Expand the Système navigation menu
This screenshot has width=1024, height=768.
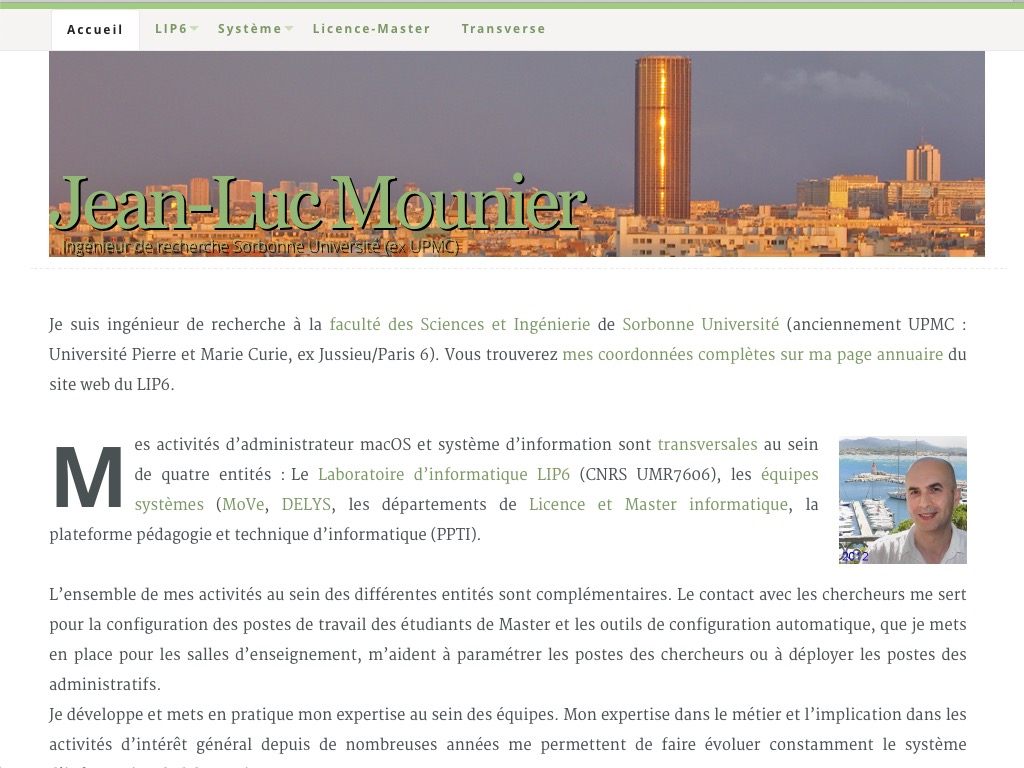pos(248,29)
